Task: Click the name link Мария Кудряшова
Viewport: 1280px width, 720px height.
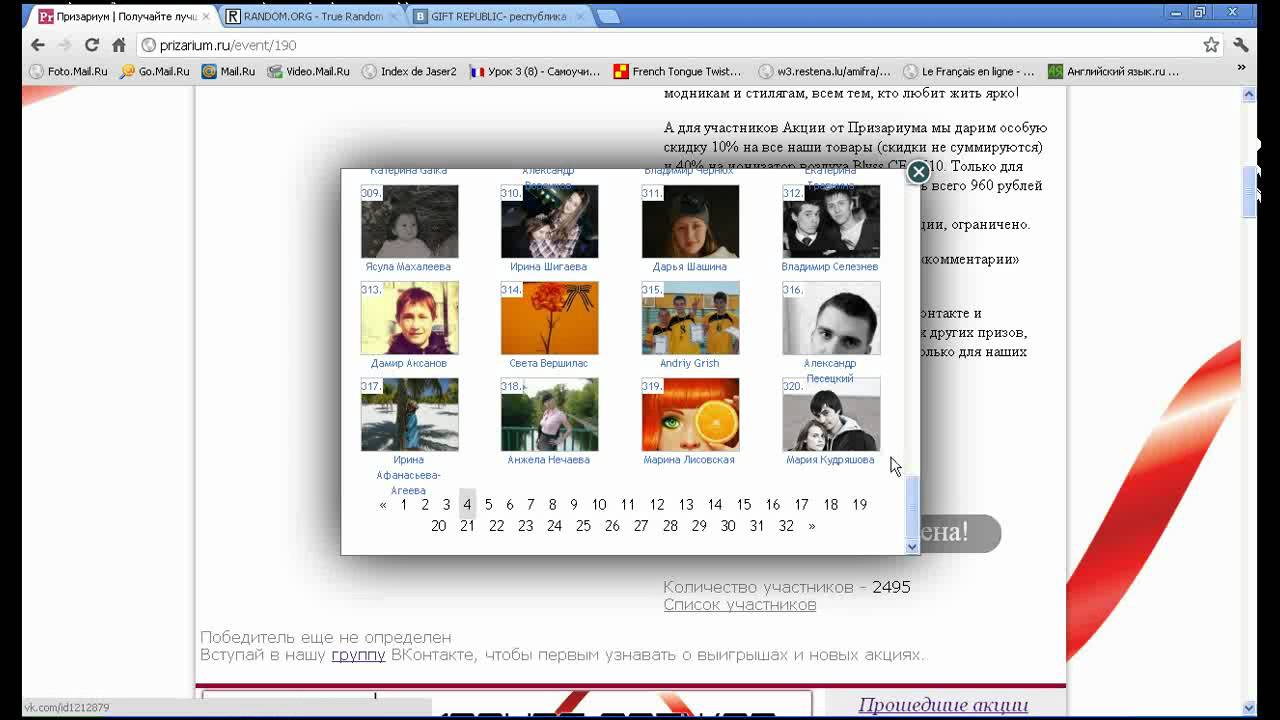Action: click(830, 460)
